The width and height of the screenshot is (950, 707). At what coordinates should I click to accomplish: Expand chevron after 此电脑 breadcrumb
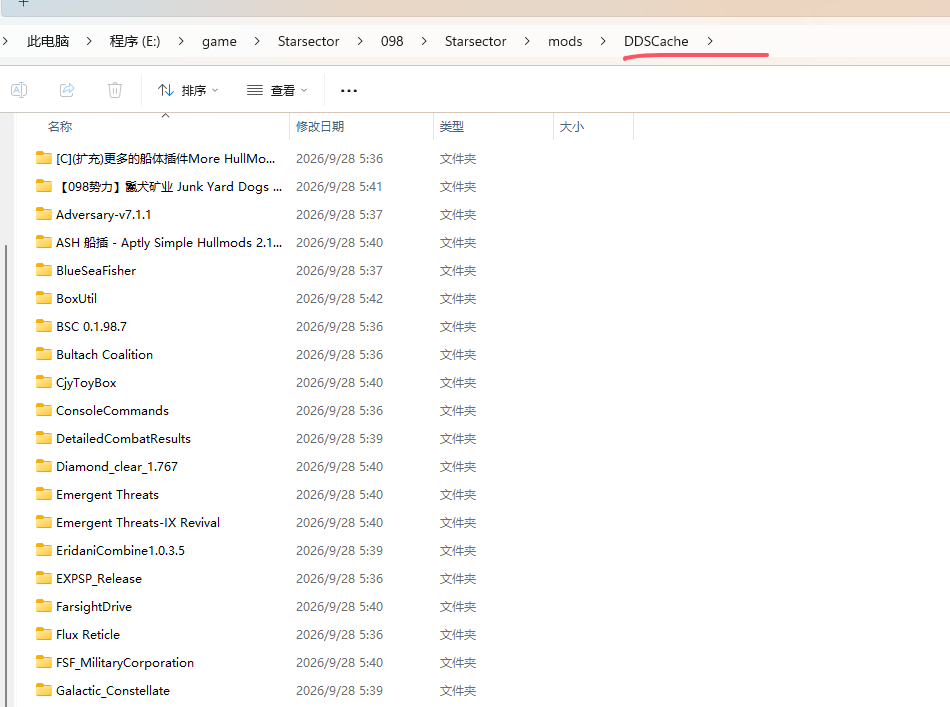(89, 41)
